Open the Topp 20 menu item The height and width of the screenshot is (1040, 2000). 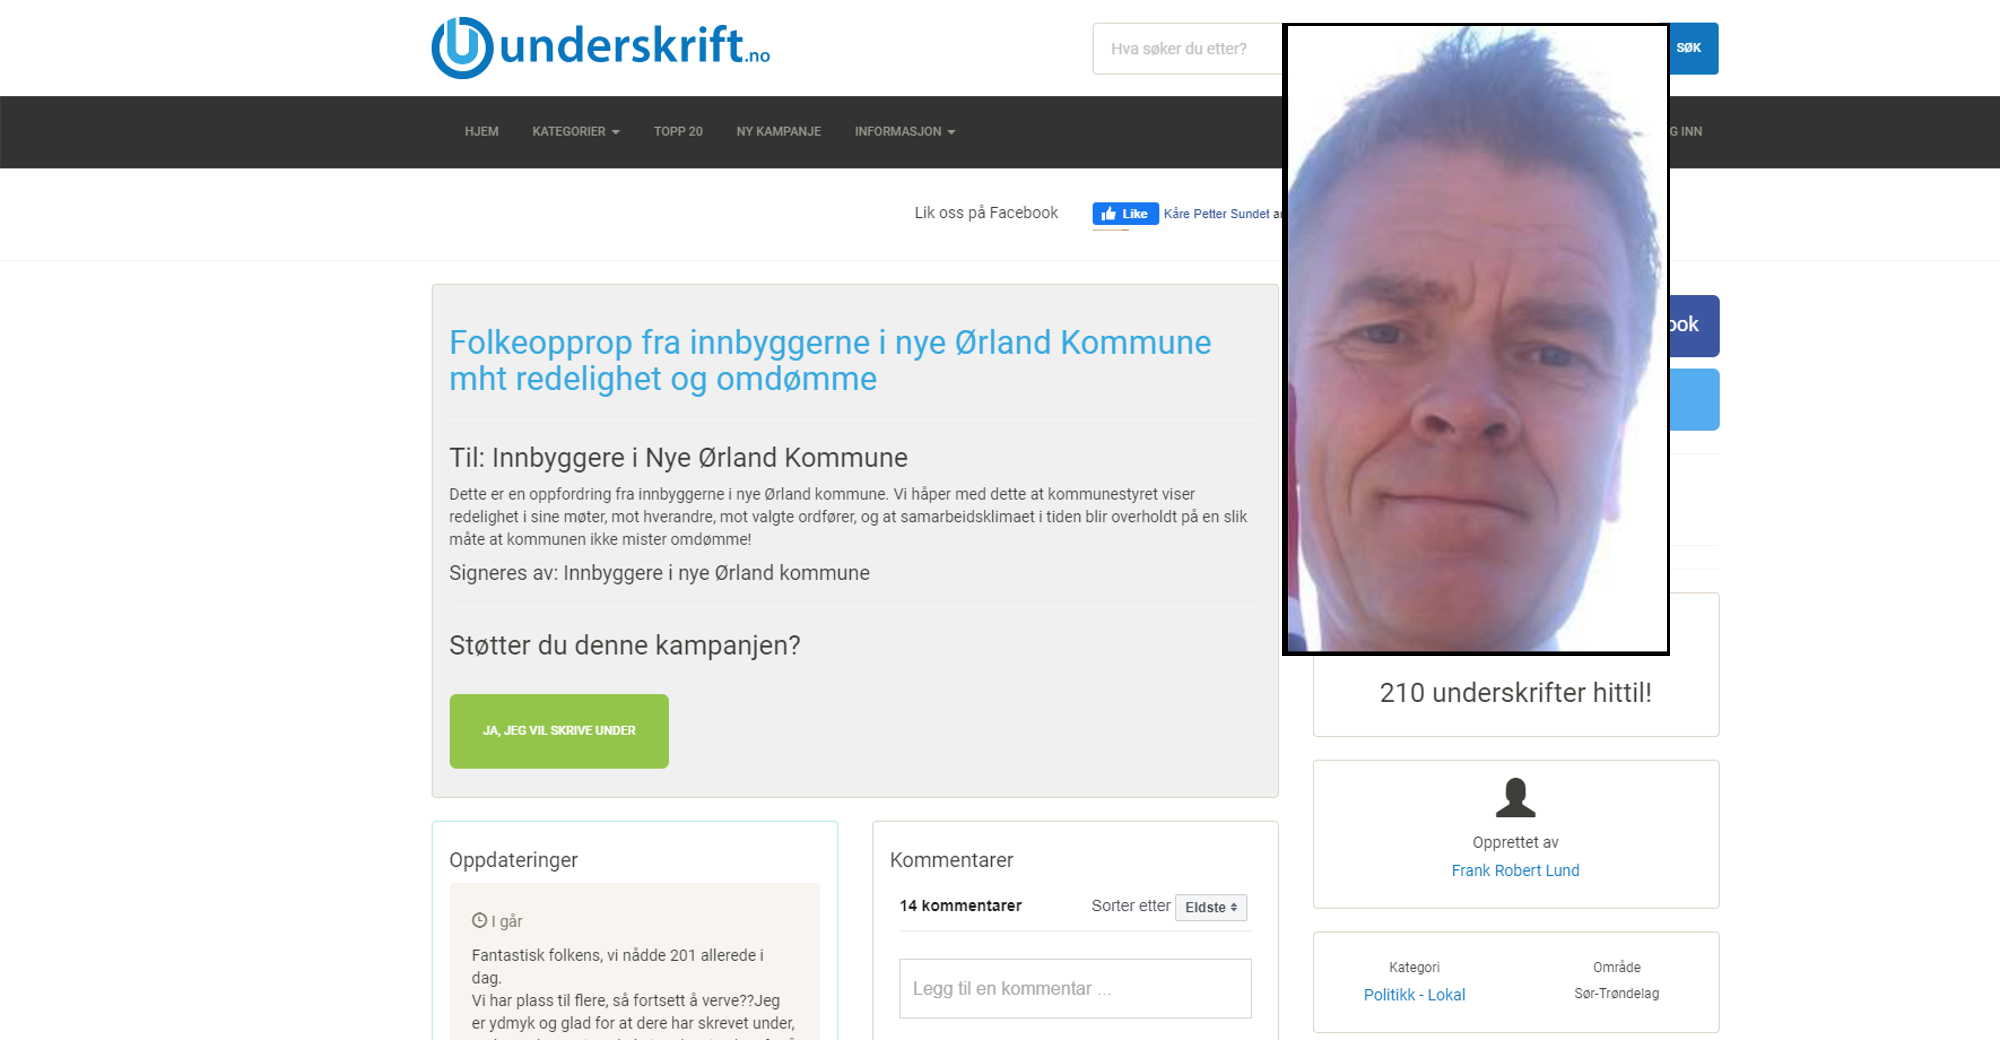(678, 132)
